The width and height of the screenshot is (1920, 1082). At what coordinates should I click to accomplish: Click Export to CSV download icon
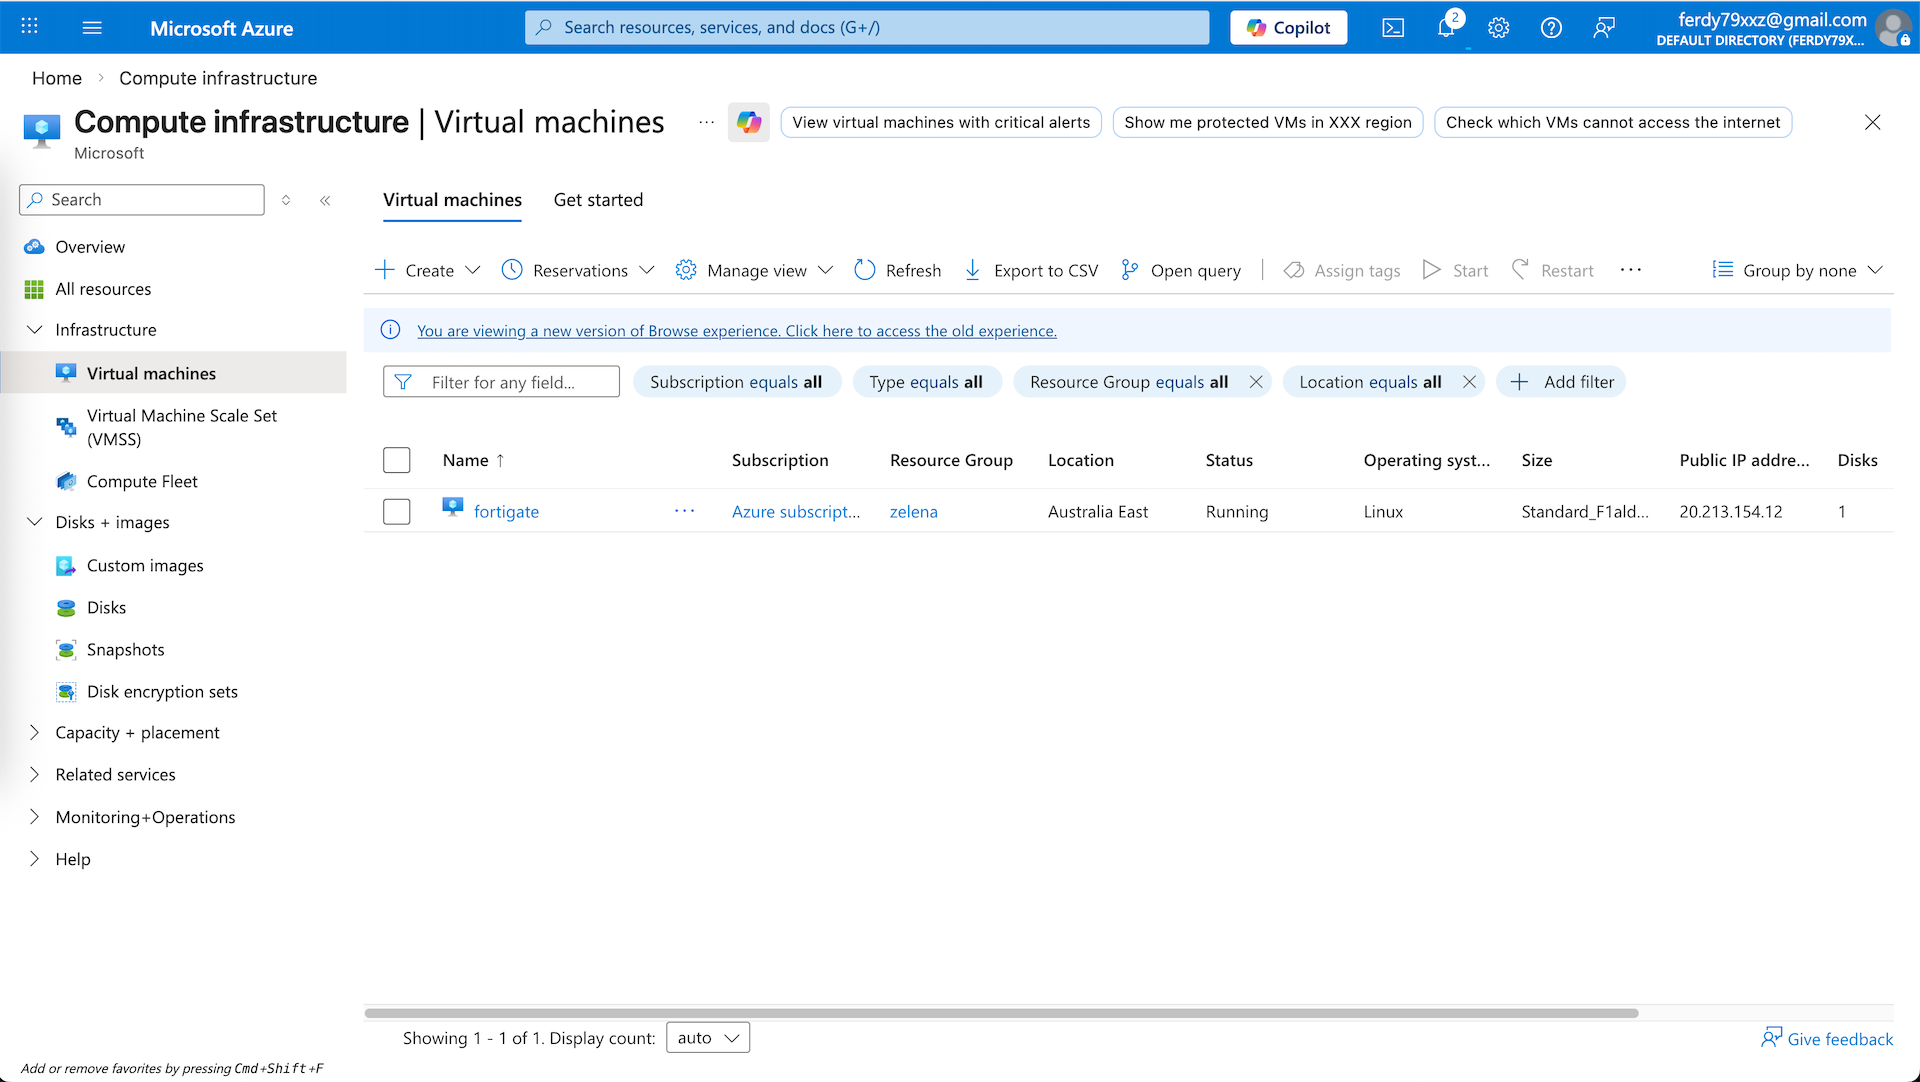(x=972, y=270)
